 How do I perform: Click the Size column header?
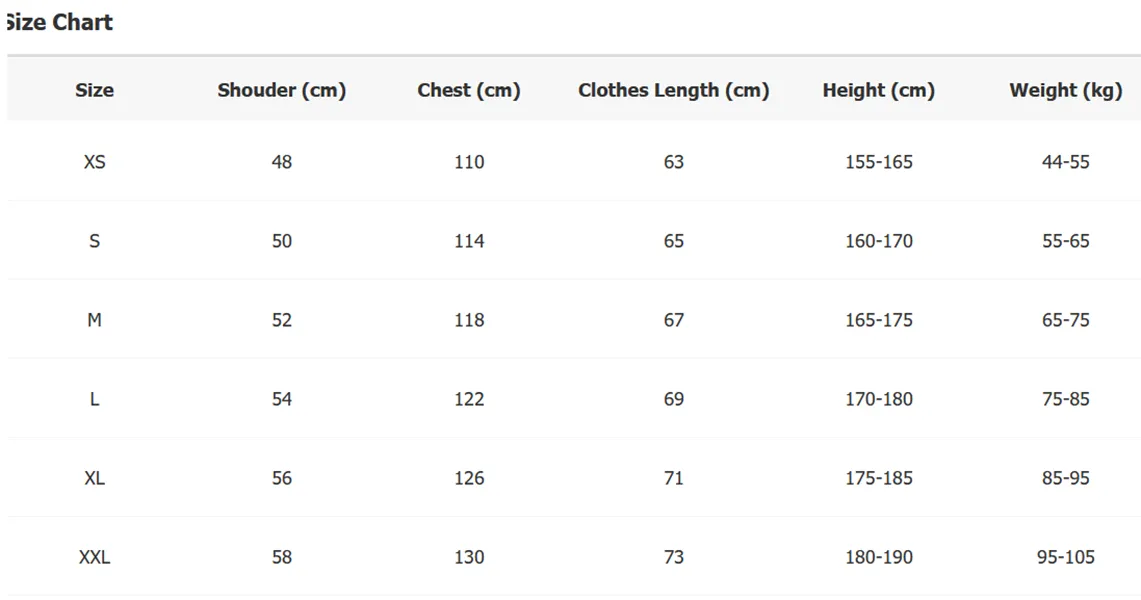click(94, 90)
